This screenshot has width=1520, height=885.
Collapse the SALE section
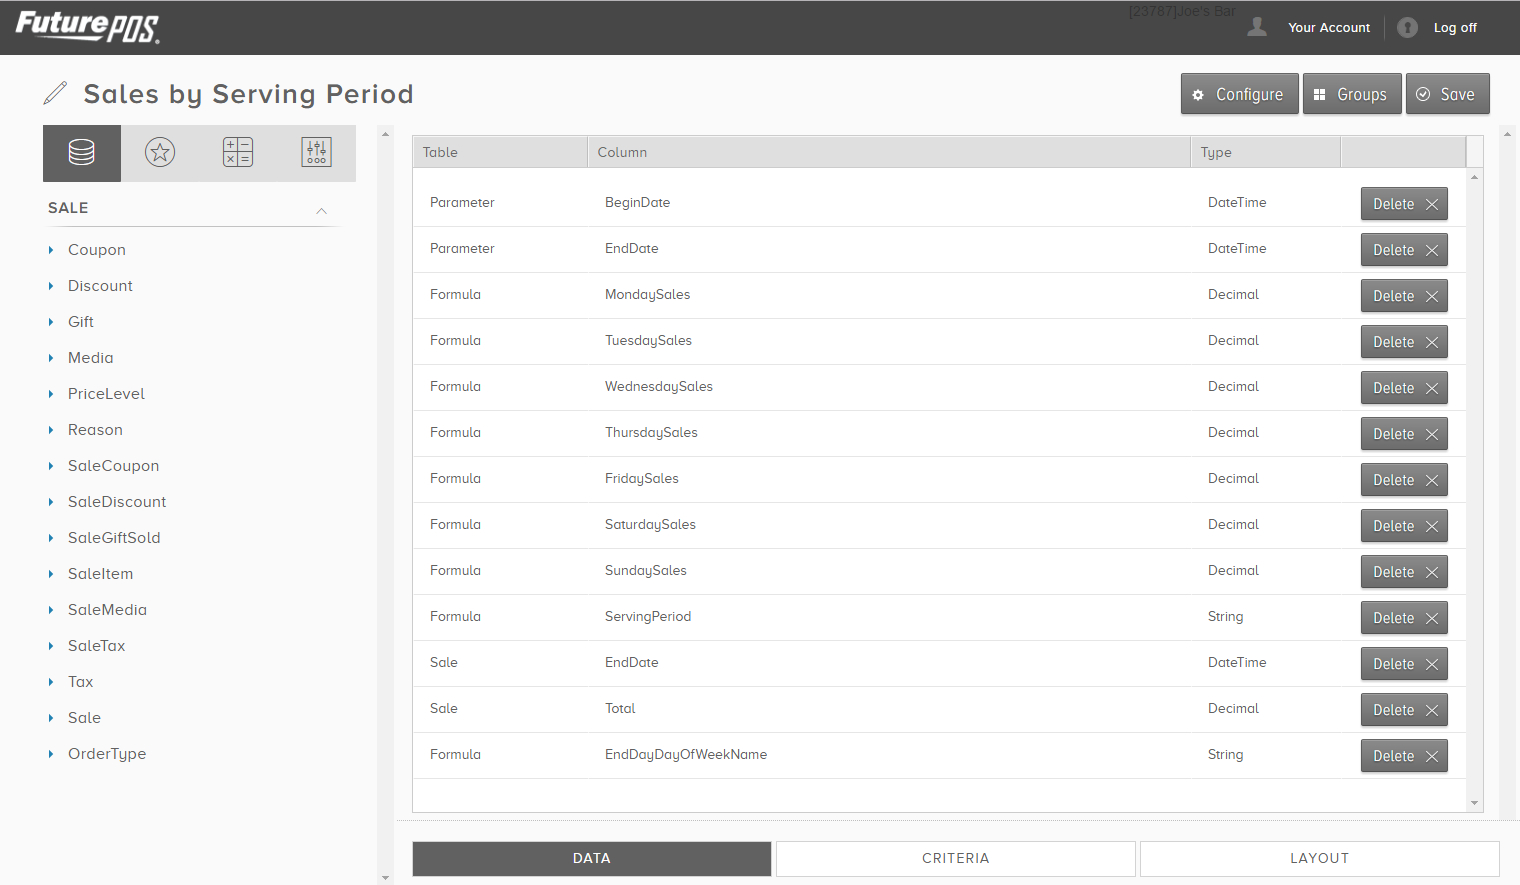[321, 211]
